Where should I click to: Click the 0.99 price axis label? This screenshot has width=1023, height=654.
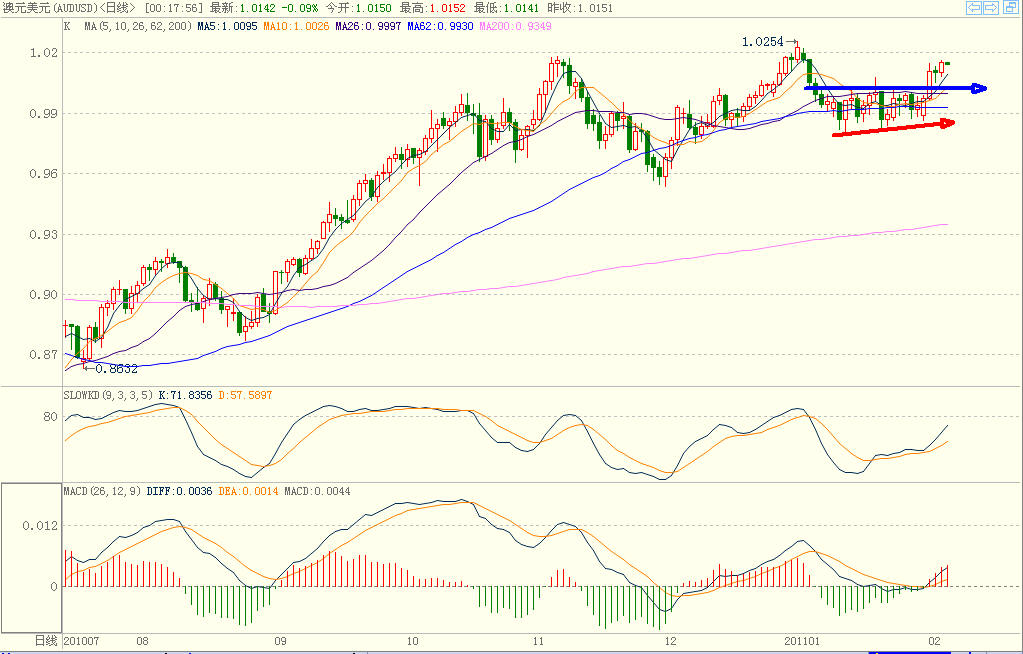click(44, 114)
